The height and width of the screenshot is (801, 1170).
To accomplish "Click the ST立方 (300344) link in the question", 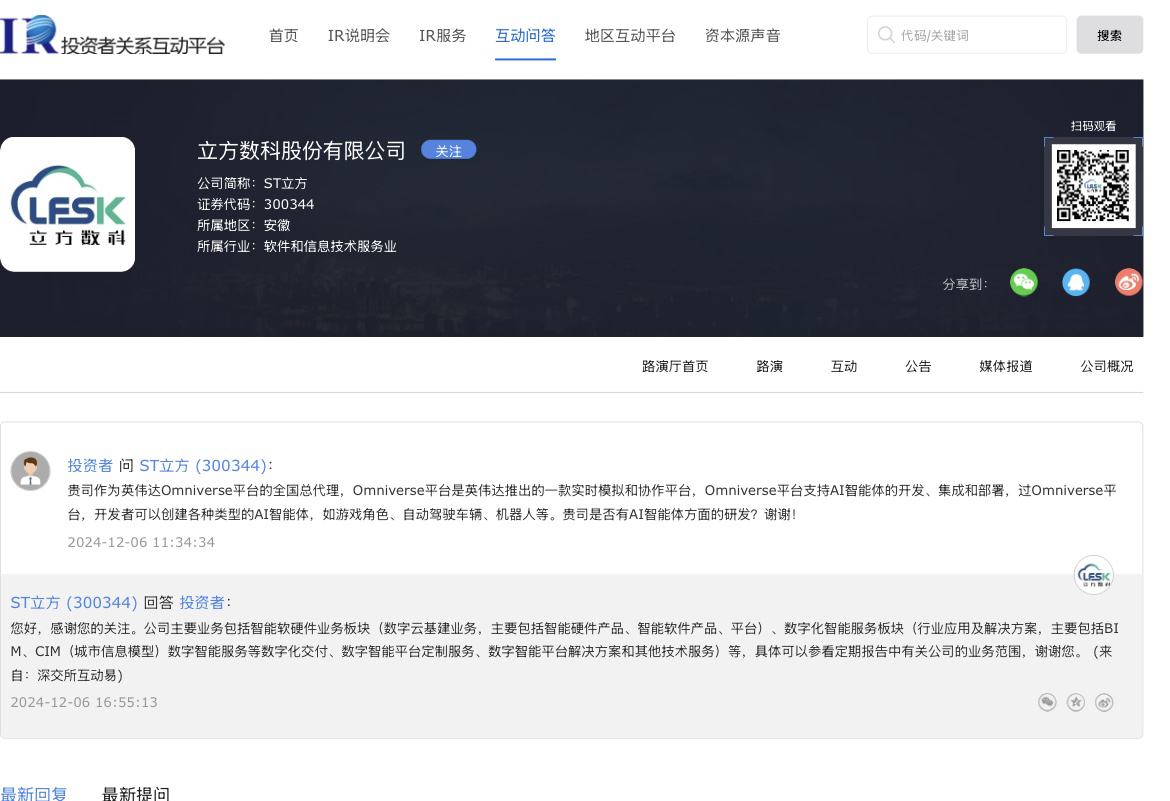I will point(203,466).
